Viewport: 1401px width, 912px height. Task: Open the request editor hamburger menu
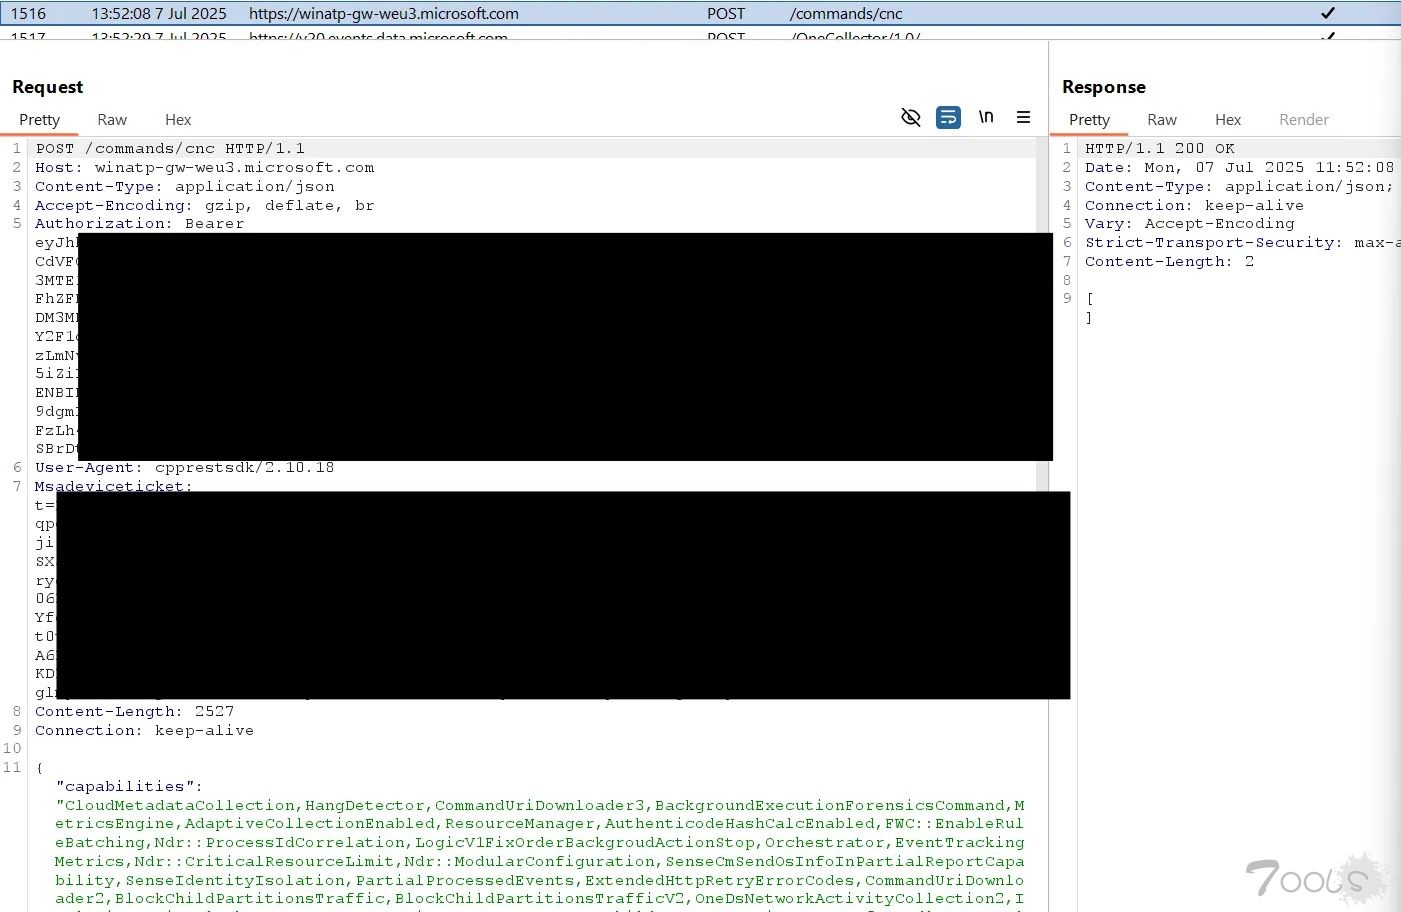1023,117
